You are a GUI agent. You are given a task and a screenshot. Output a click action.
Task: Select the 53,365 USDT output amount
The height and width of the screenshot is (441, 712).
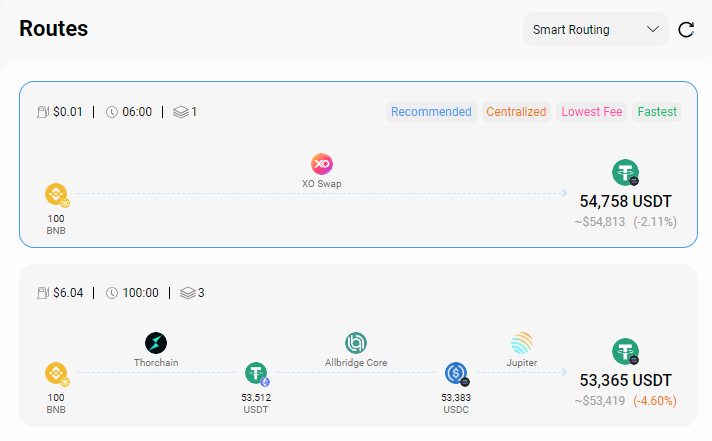625,380
